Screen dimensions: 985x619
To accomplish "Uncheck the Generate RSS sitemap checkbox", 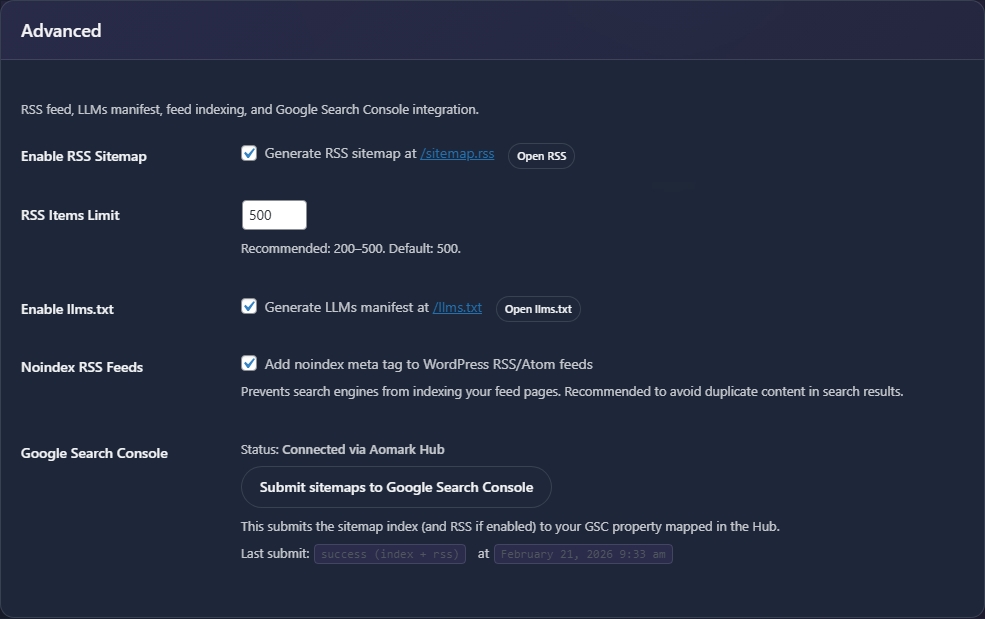I will (249, 152).
